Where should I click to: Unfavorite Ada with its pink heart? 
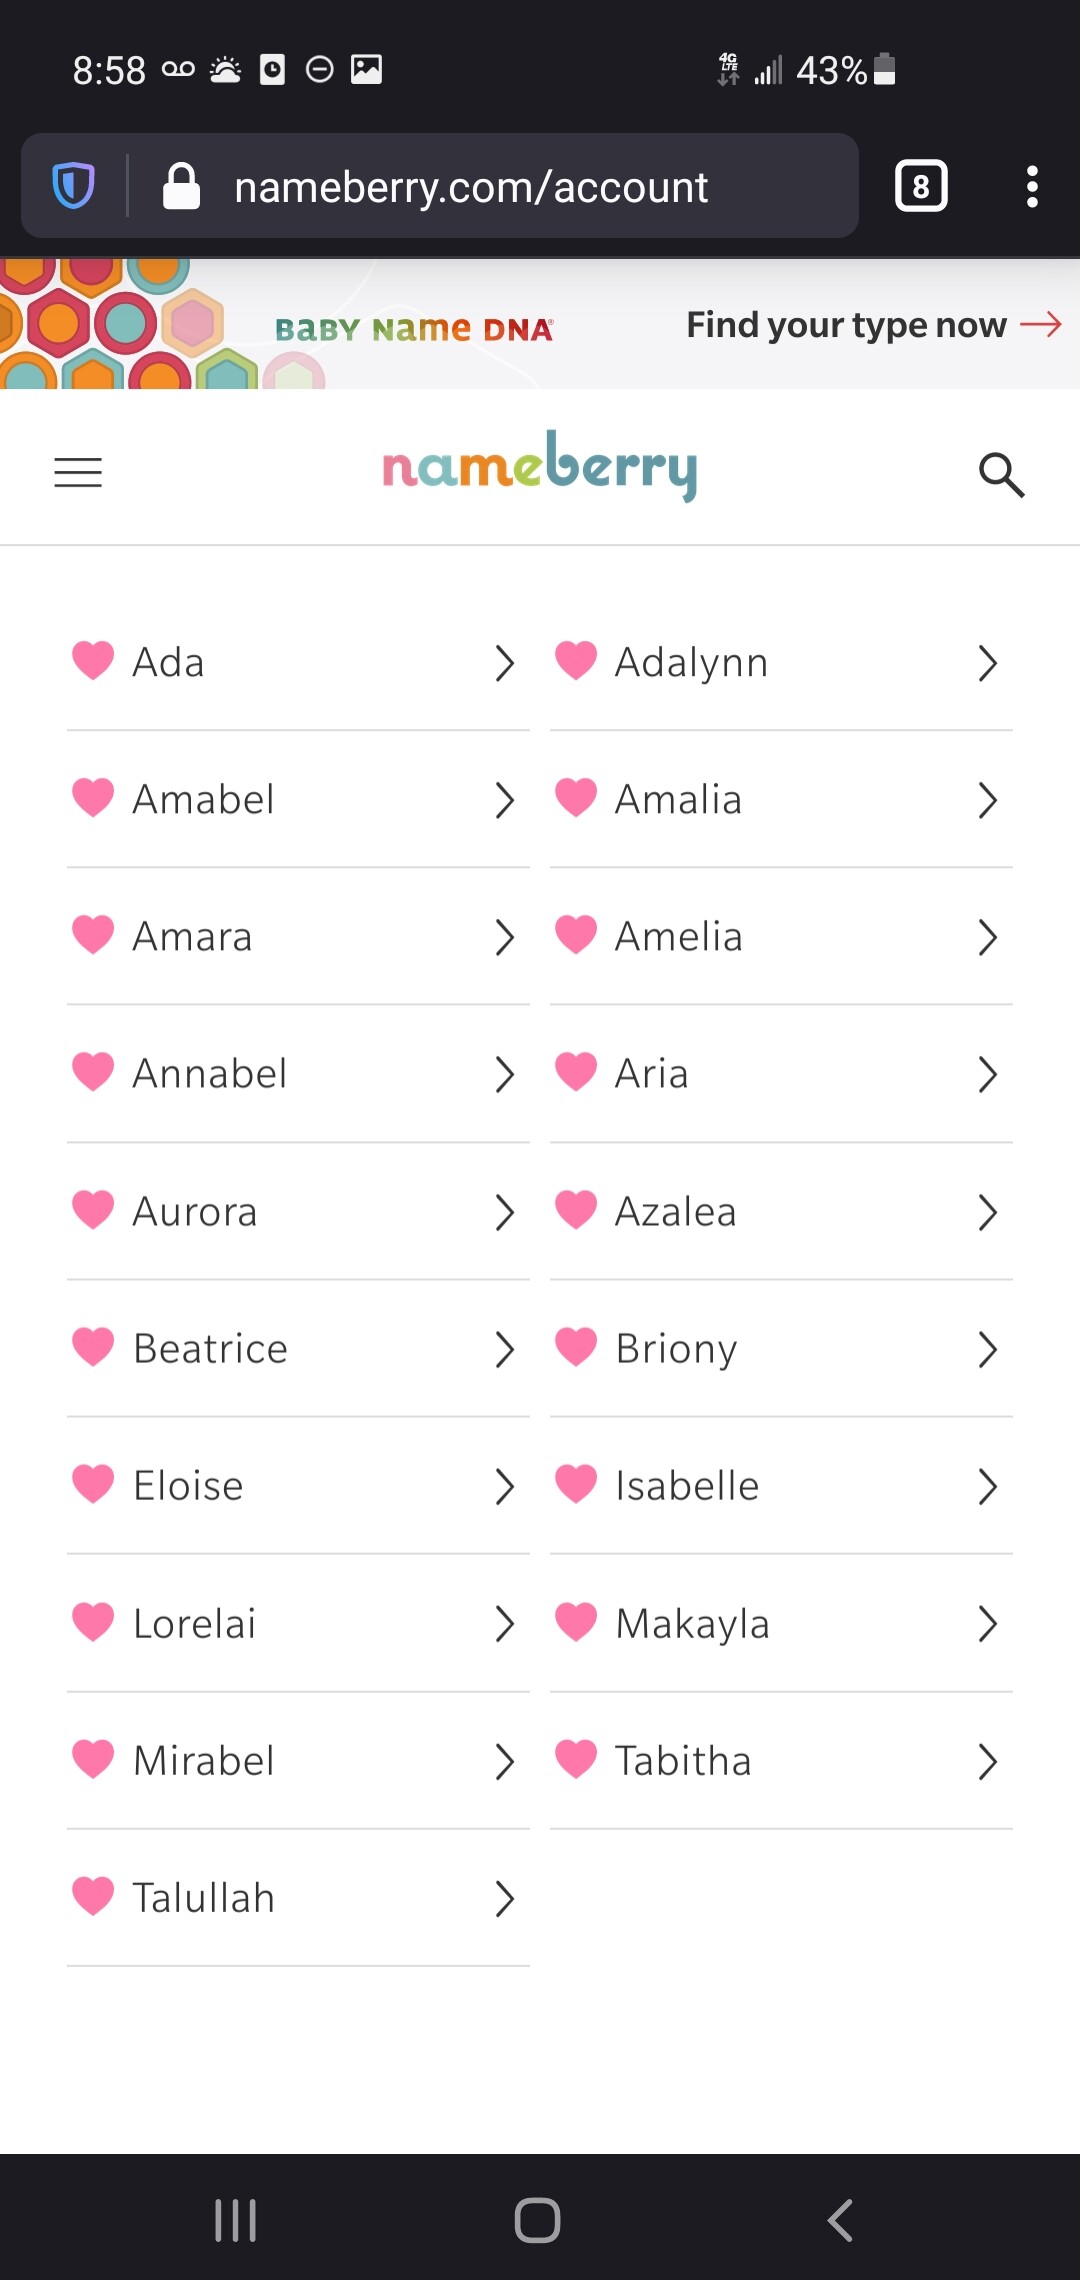[x=93, y=661]
